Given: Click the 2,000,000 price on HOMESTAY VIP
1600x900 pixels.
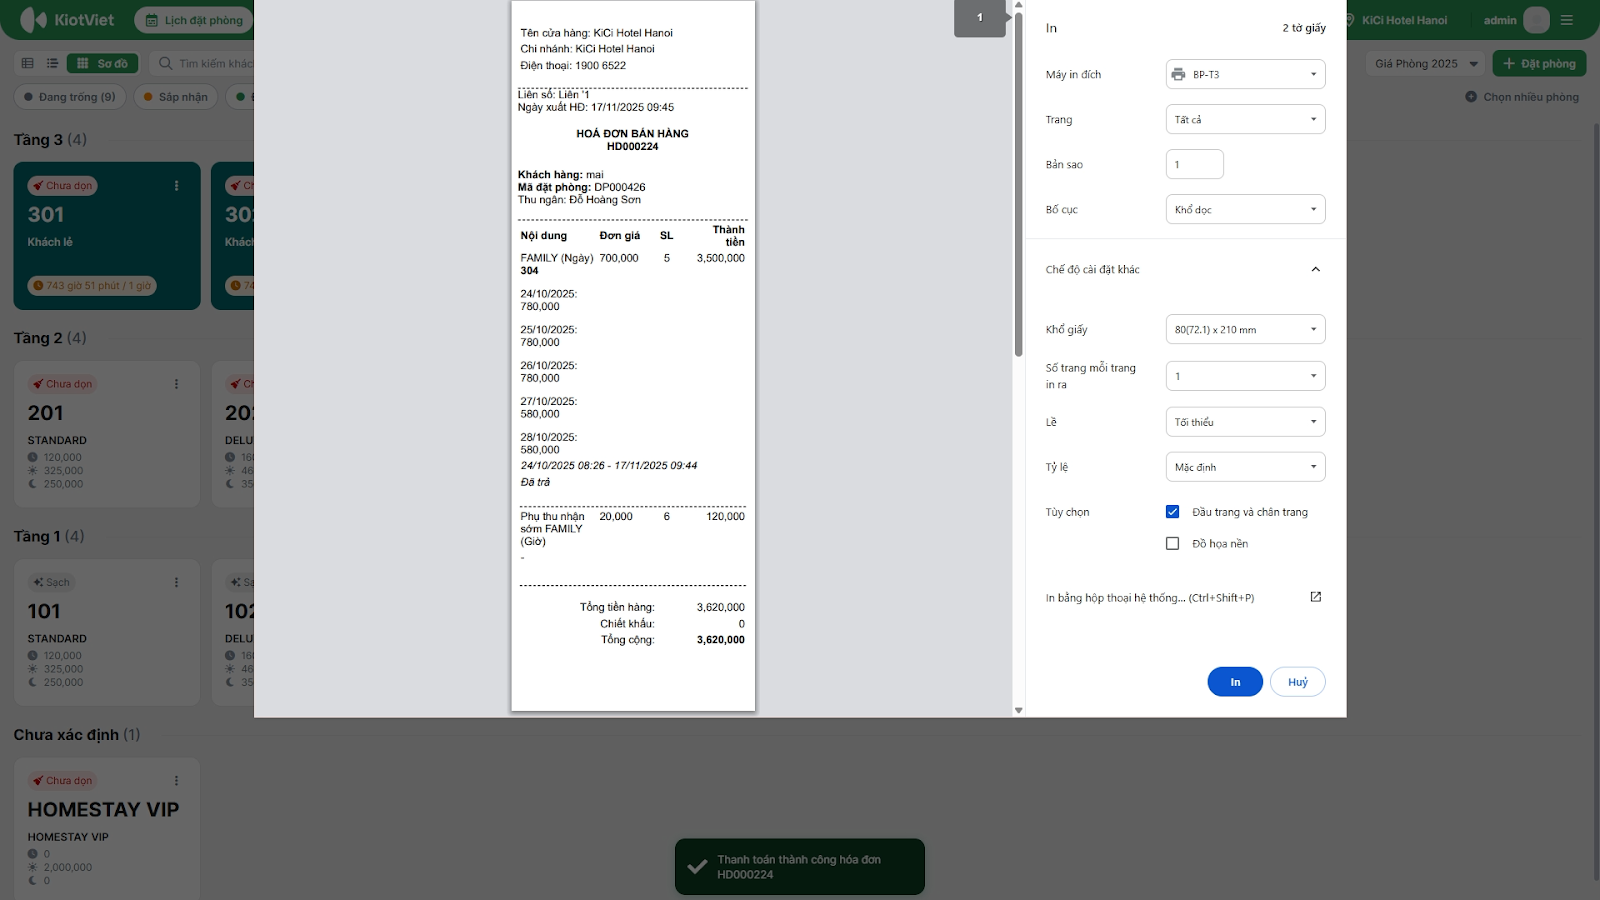Looking at the screenshot, I should point(68,868).
